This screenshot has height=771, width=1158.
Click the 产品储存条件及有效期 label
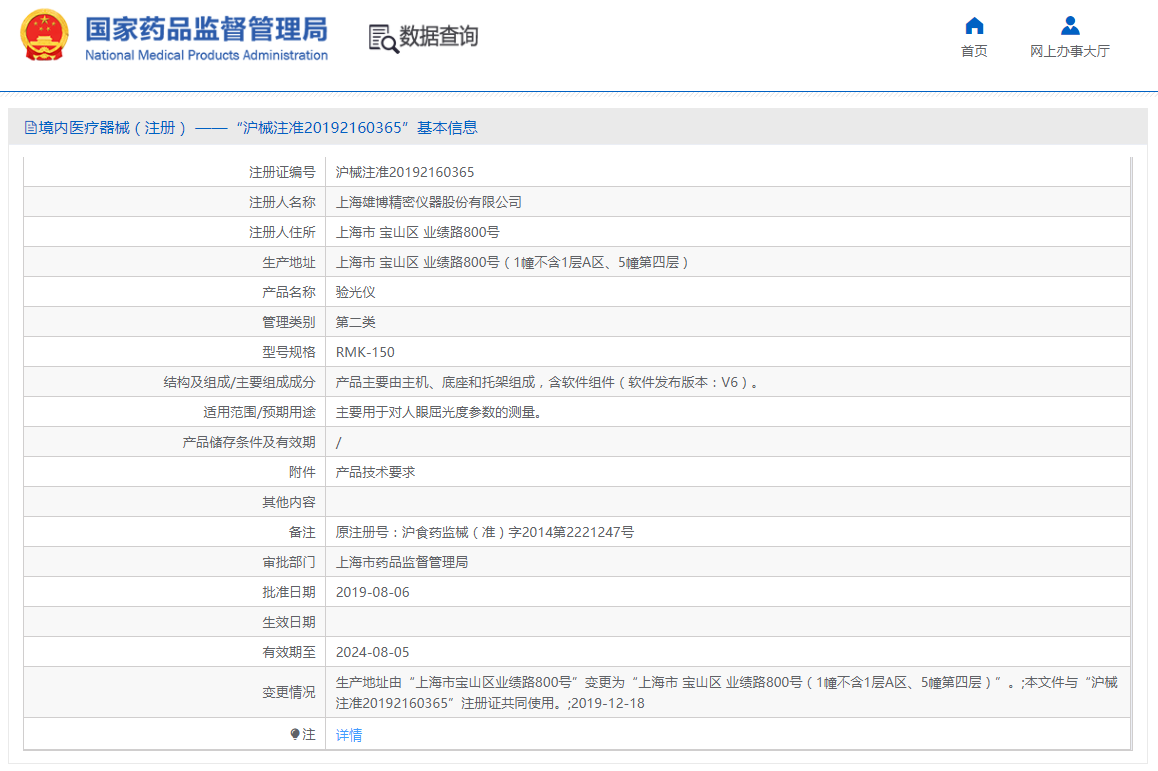(x=249, y=442)
